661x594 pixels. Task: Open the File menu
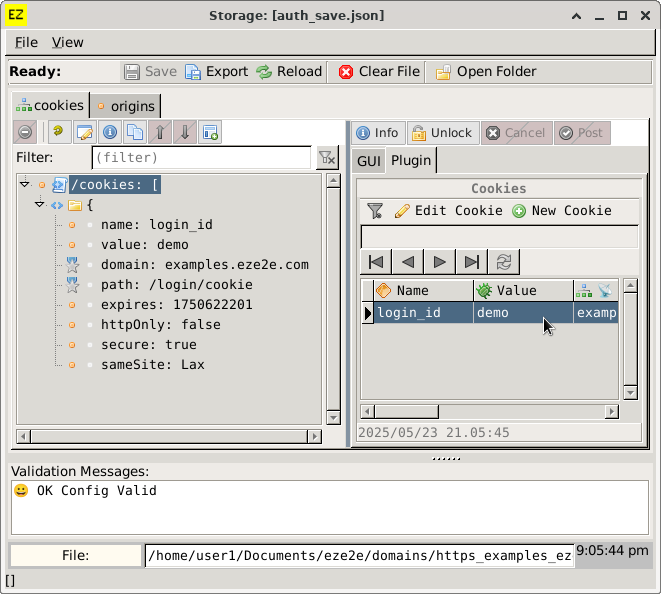click(x=26, y=42)
